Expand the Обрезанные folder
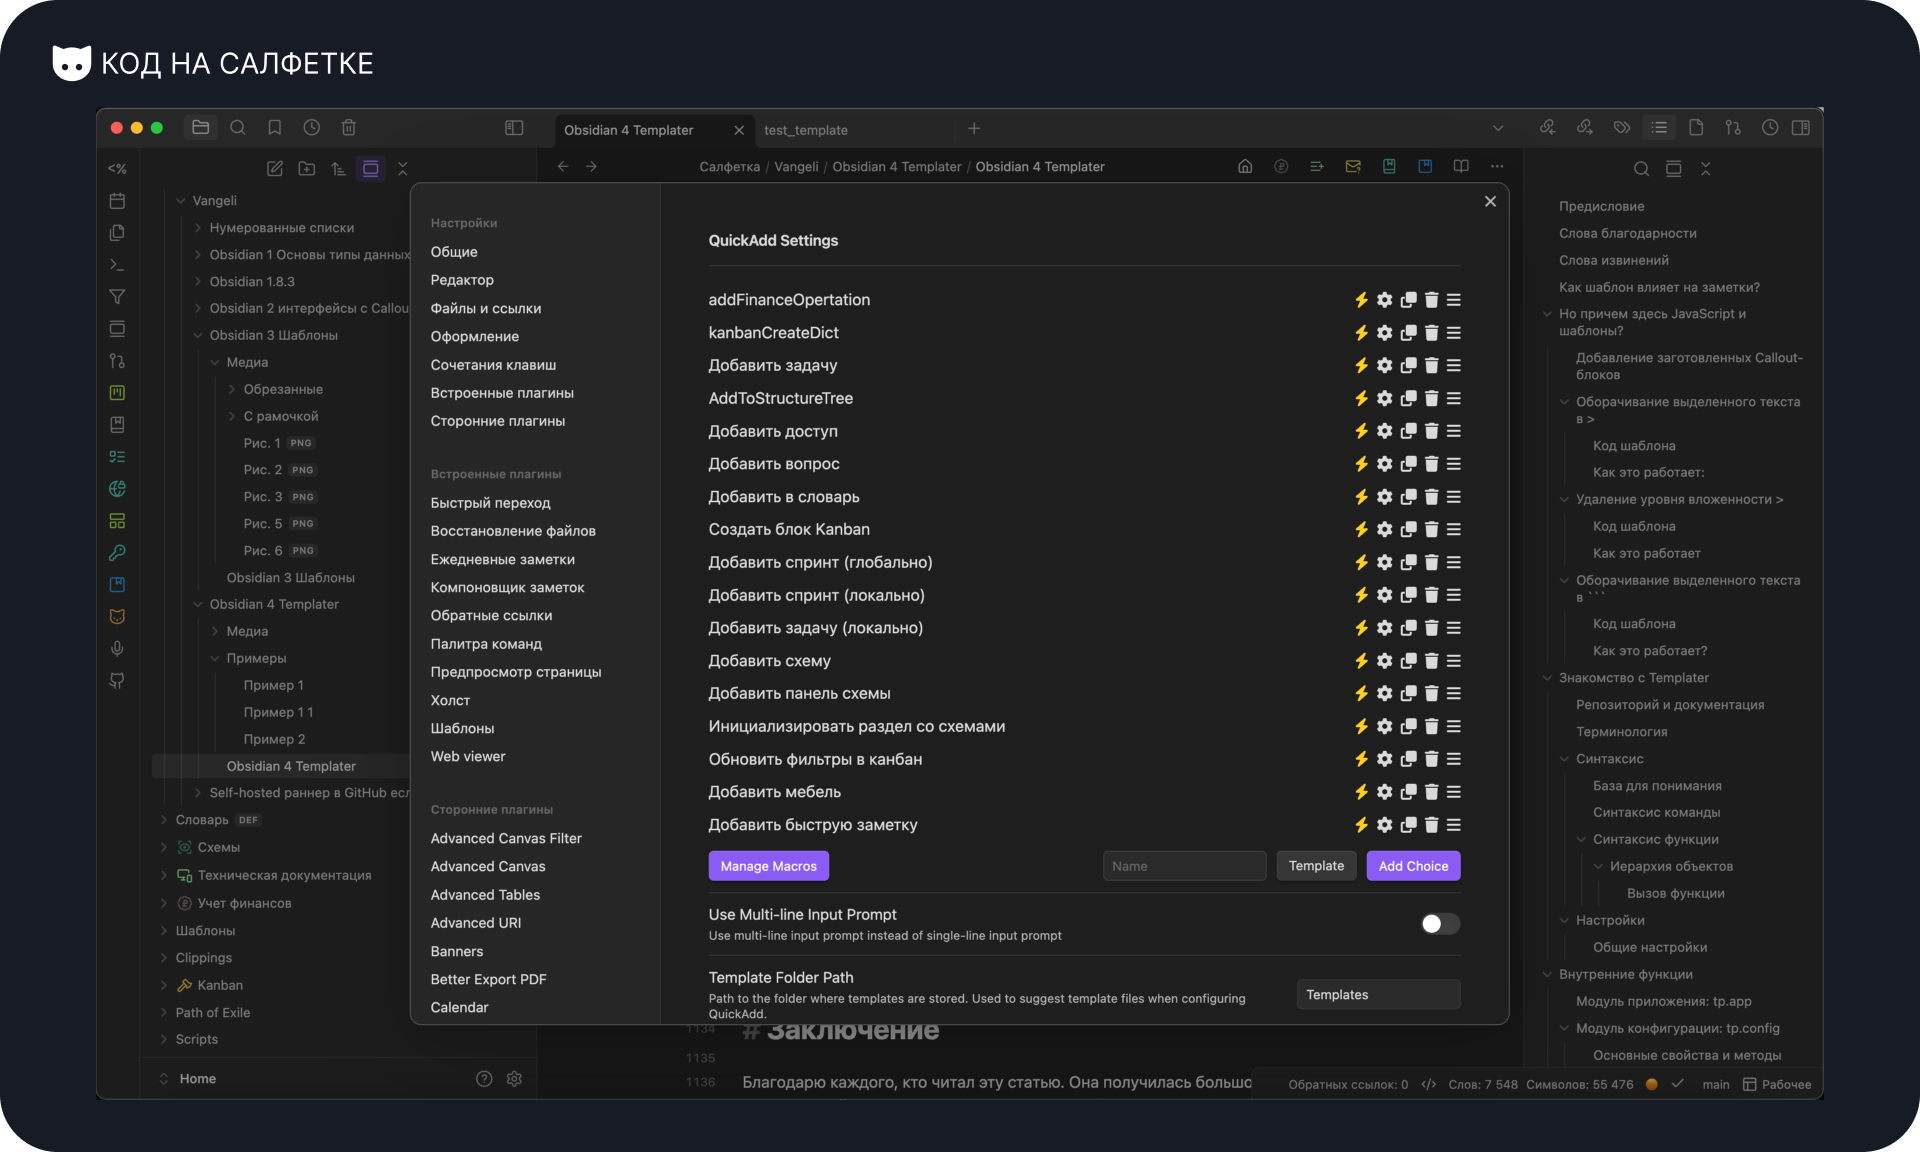This screenshot has width=1920, height=1152. pos(232,390)
